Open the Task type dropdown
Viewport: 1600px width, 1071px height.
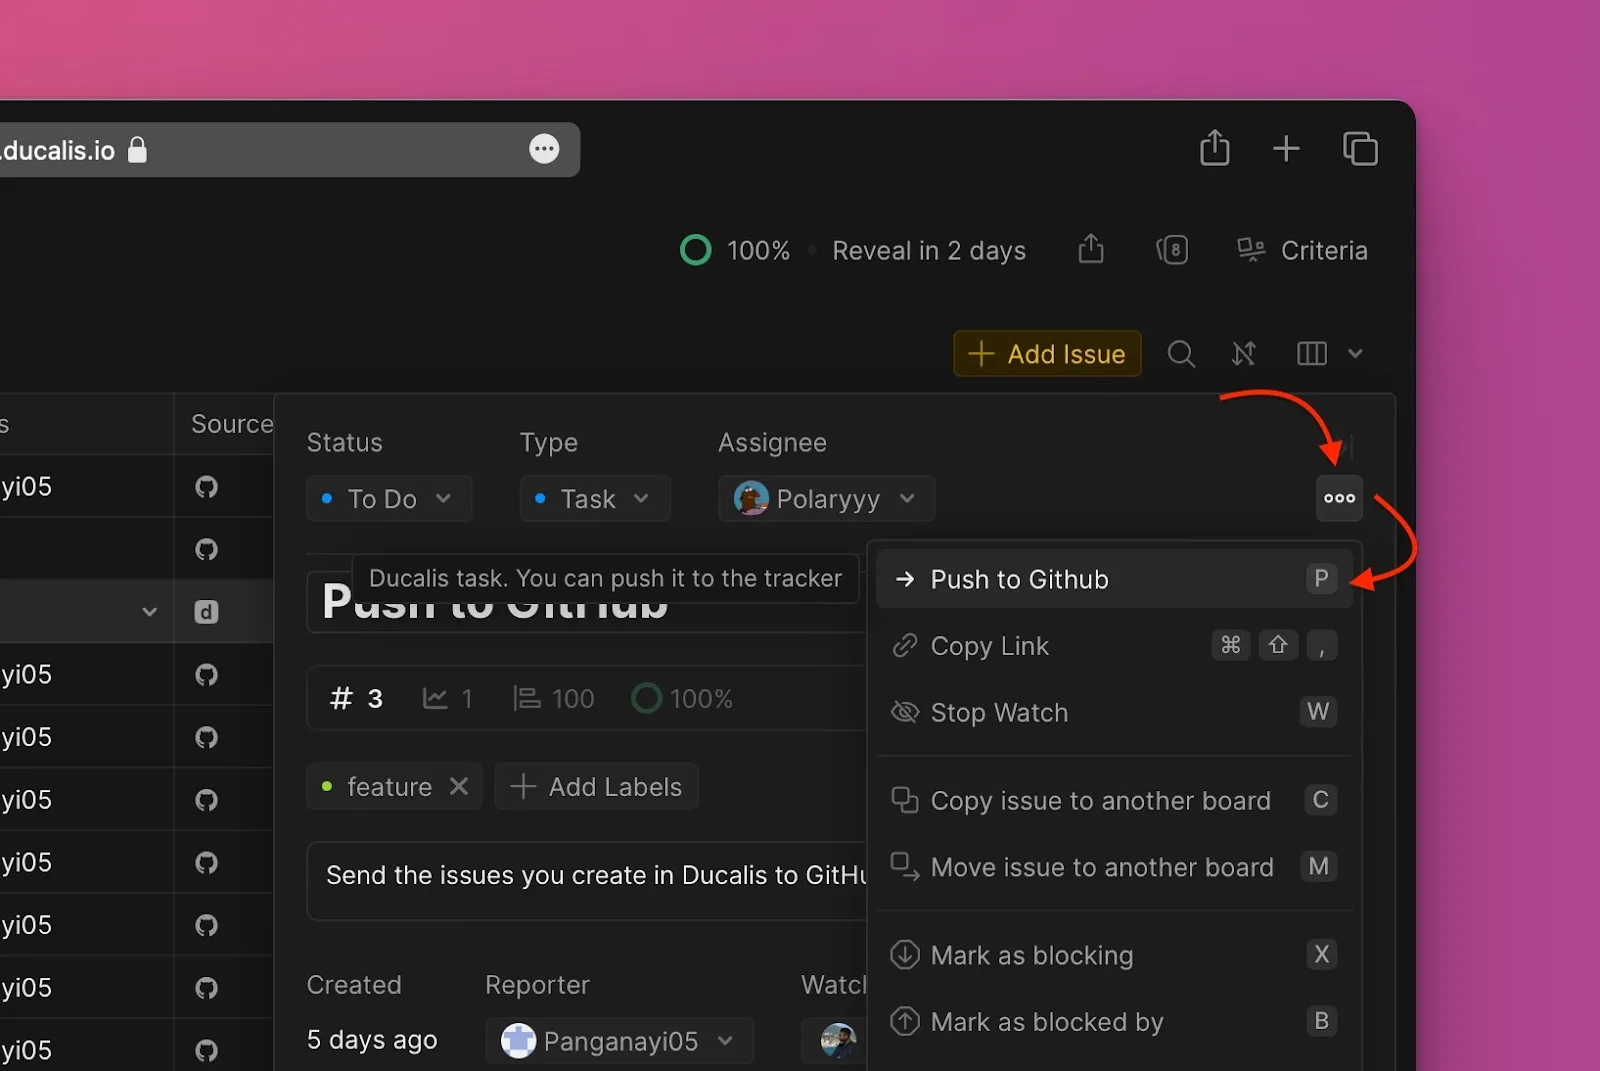pos(592,498)
